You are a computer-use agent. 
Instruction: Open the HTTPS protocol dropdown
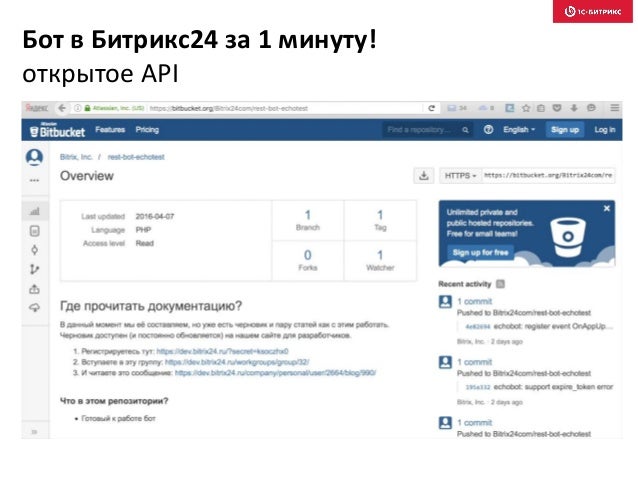pyautogui.click(x=460, y=176)
